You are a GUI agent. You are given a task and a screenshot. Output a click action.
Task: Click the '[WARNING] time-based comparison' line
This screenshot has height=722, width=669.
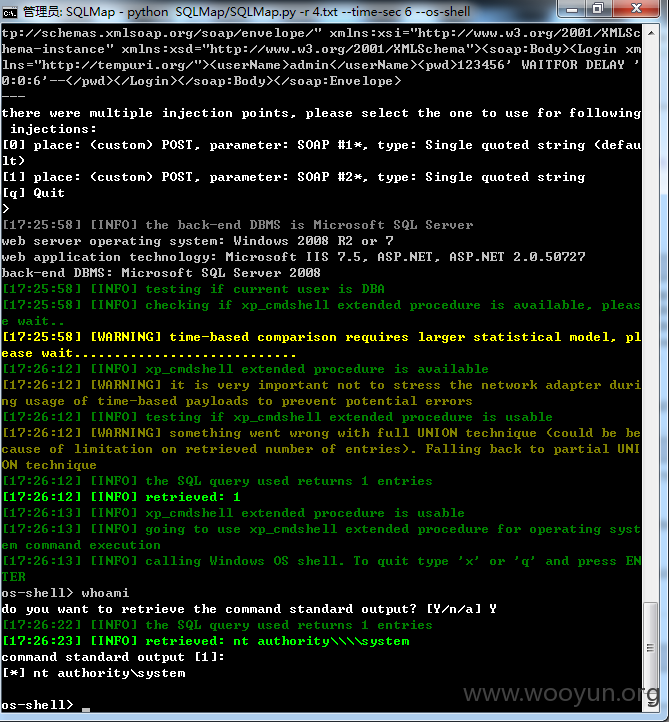pos(321,345)
